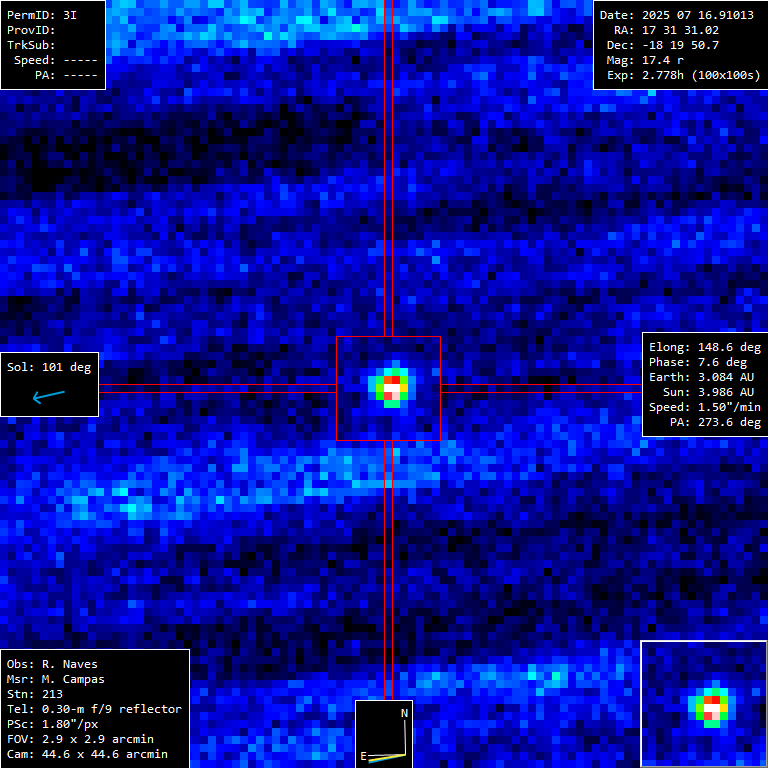Screen dimensions: 768x768
Task: Click the 'Cam: 44.6 x 44.6 arcmin' line
Action: click(x=87, y=754)
